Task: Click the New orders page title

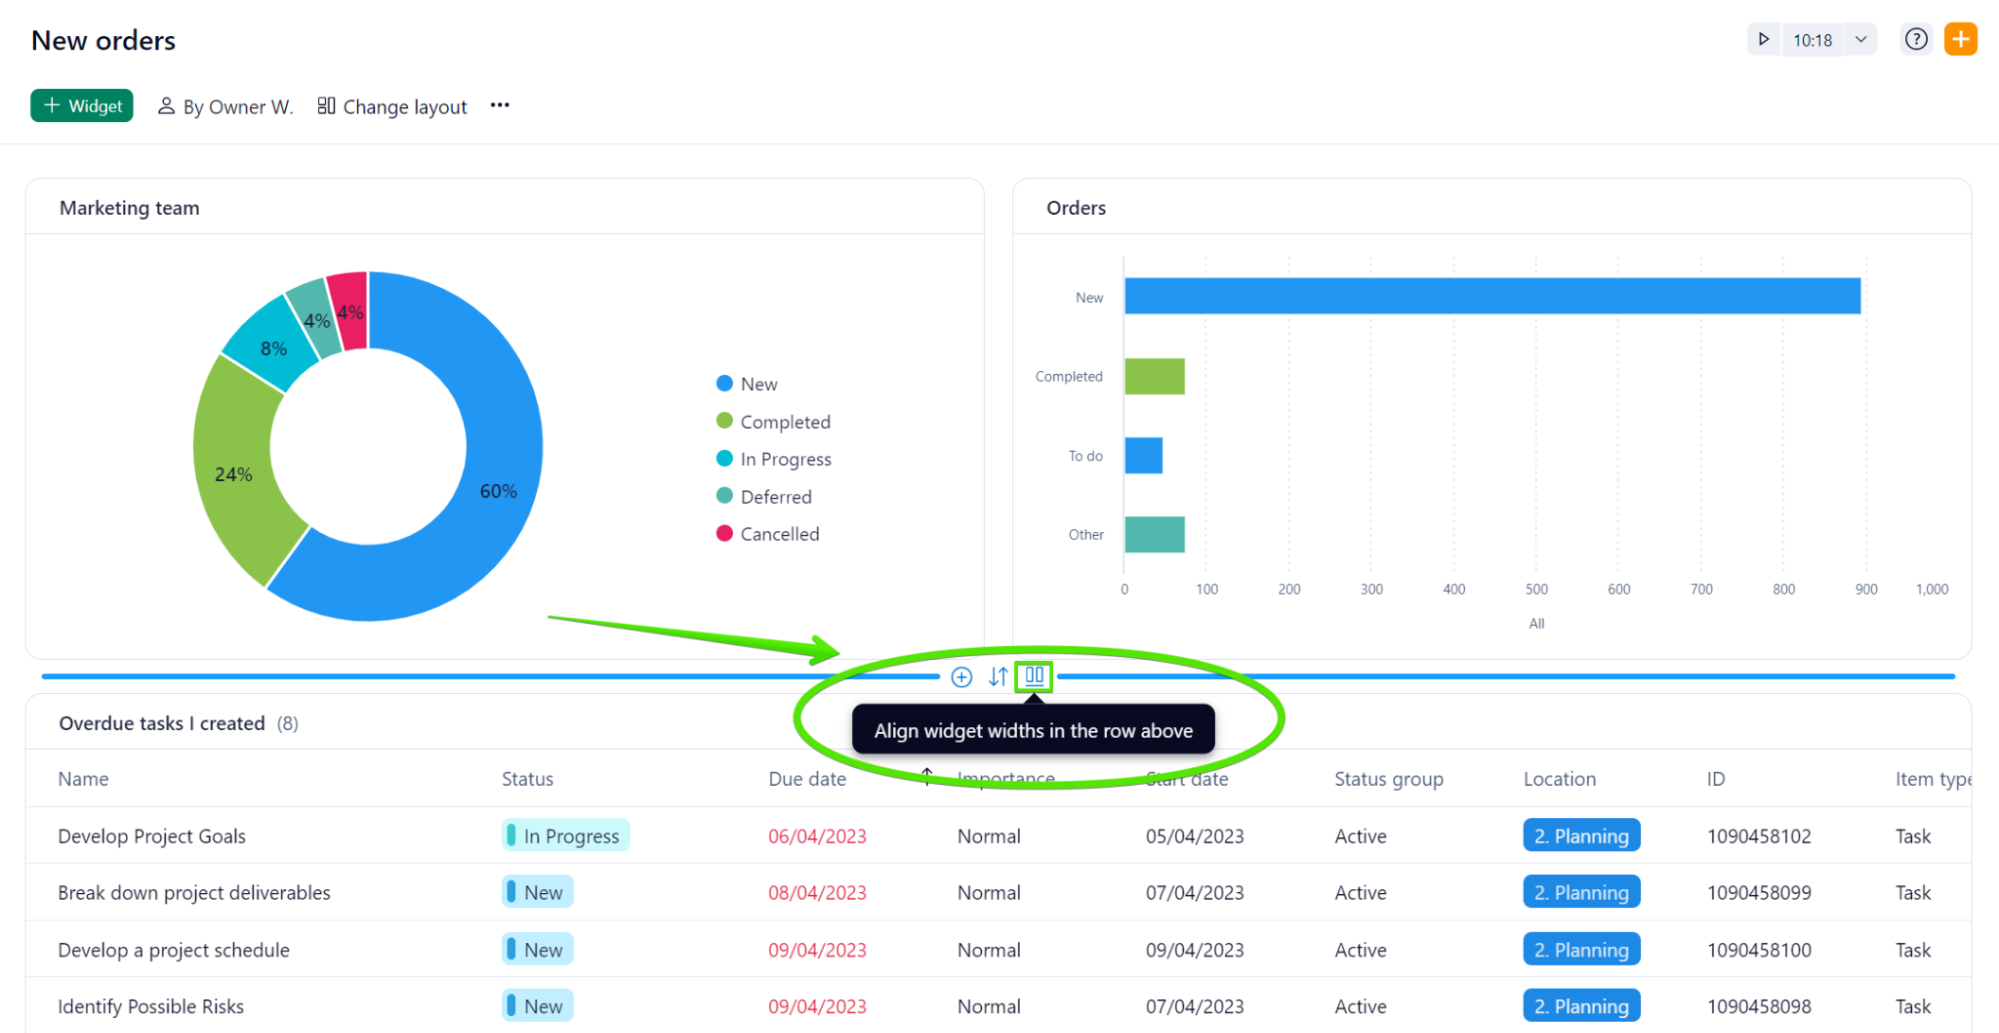Action: tap(103, 40)
